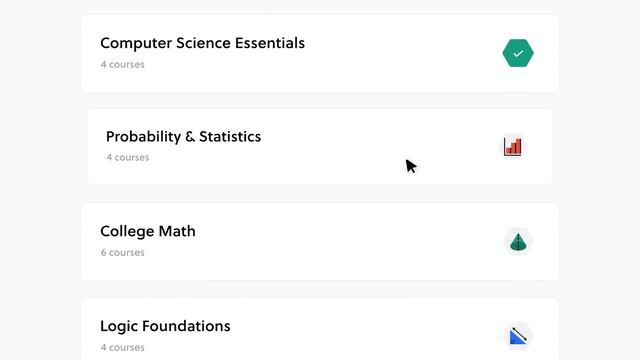Select the College Math heading
This screenshot has width=640, height=360.
click(148, 231)
